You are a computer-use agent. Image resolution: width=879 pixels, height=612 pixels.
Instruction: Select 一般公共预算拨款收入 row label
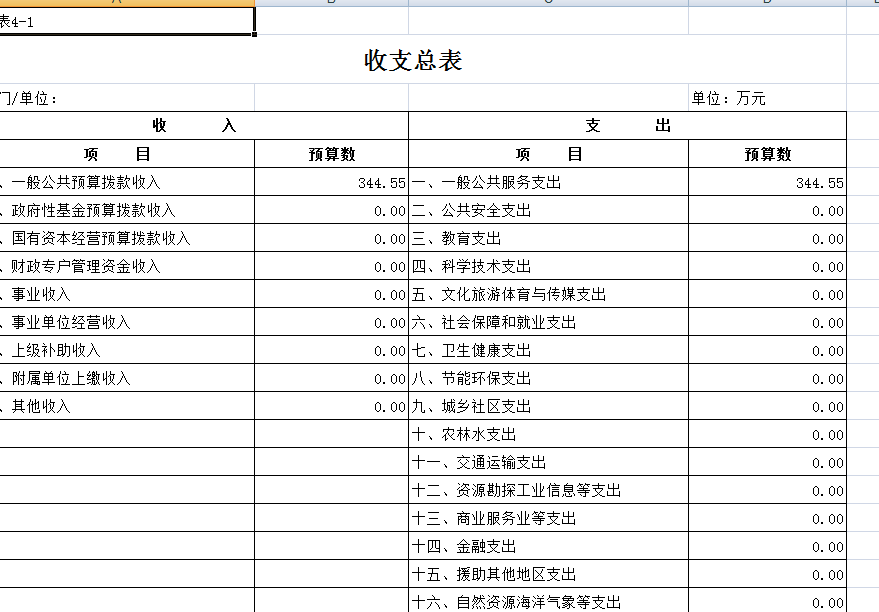point(127,182)
